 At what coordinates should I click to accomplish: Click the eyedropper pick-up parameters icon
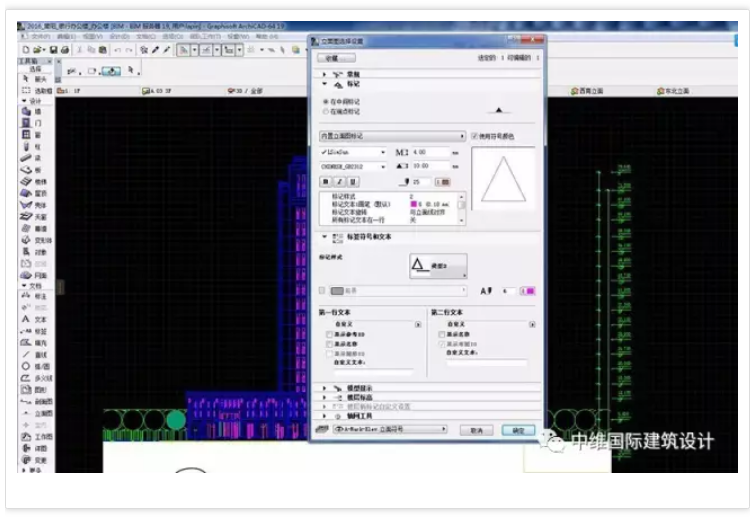click(156, 50)
